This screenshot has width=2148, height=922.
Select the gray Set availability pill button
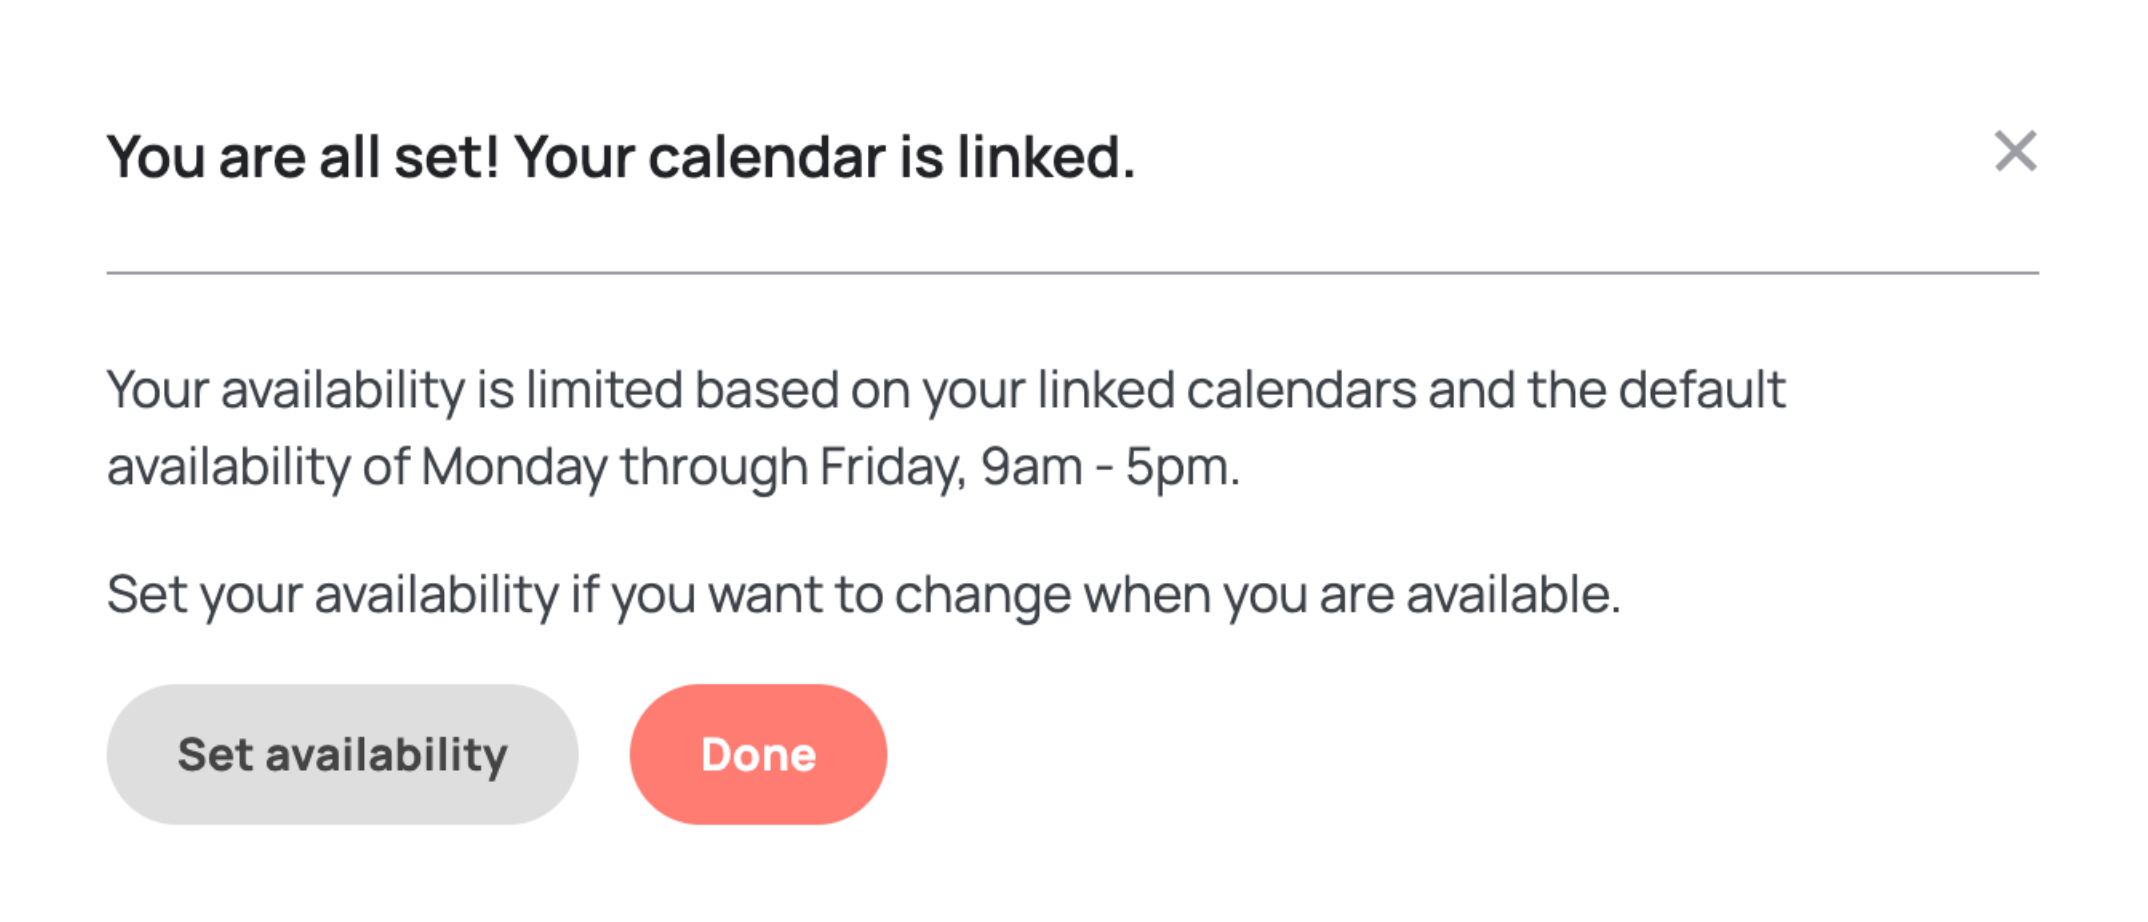(x=342, y=754)
